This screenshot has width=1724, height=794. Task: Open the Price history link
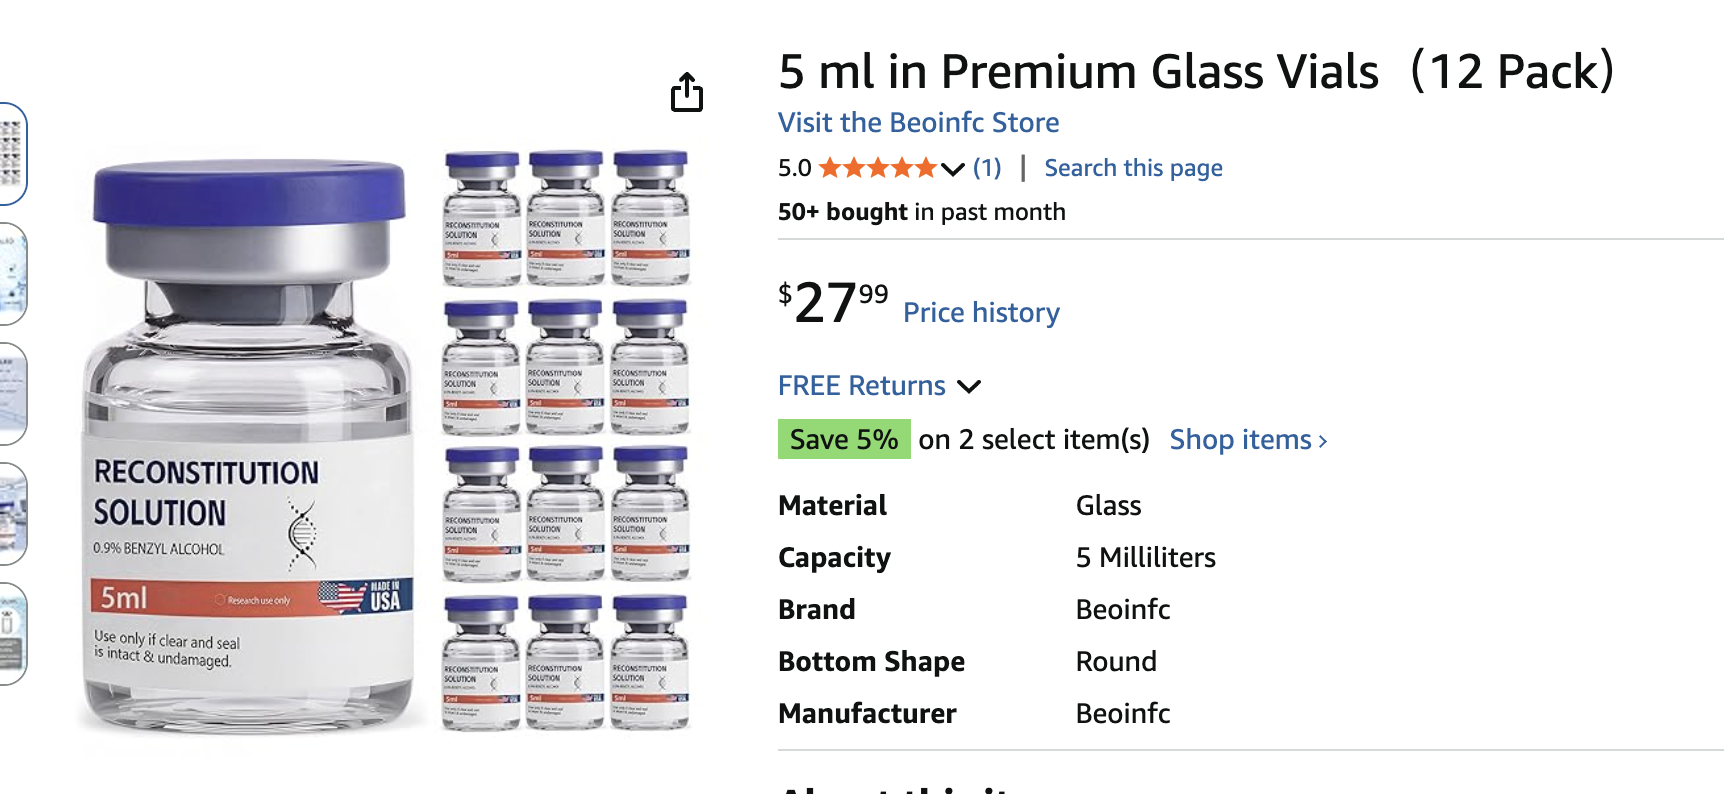click(x=981, y=313)
